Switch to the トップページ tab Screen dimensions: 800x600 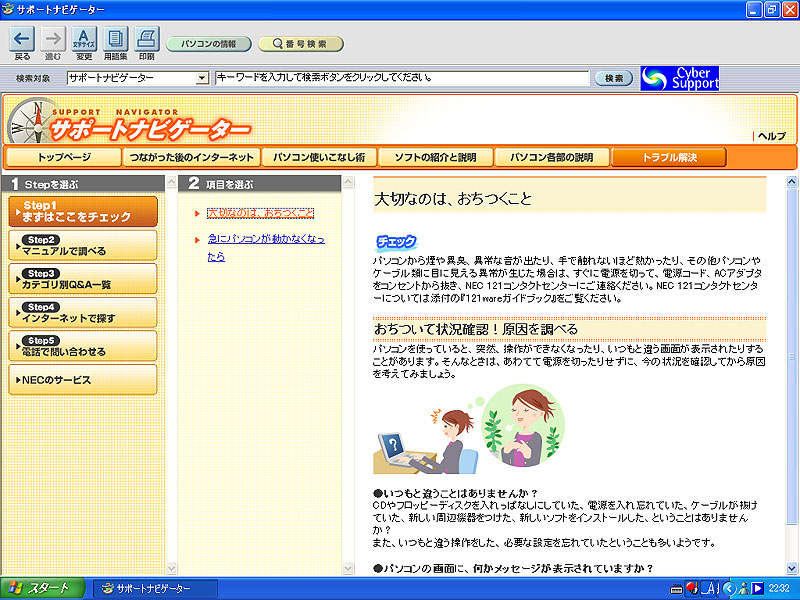point(64,157)
